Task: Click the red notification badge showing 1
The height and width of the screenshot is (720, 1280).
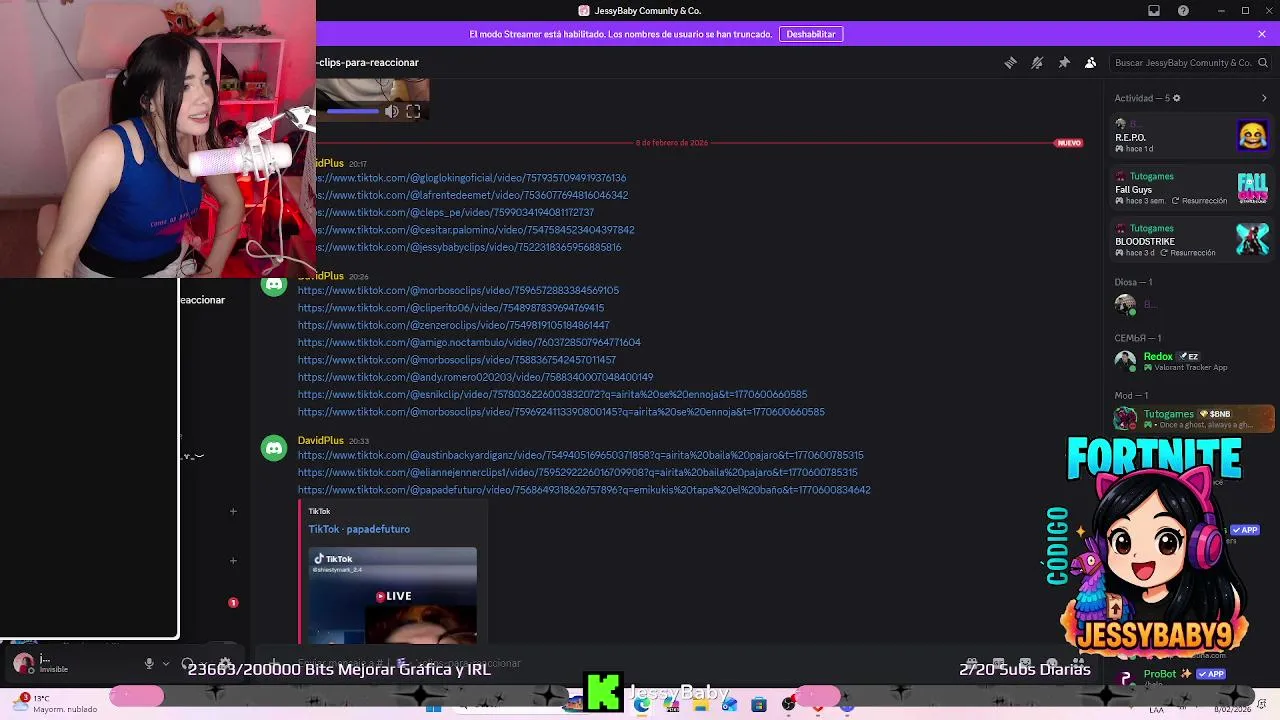Action: point(233,603)
